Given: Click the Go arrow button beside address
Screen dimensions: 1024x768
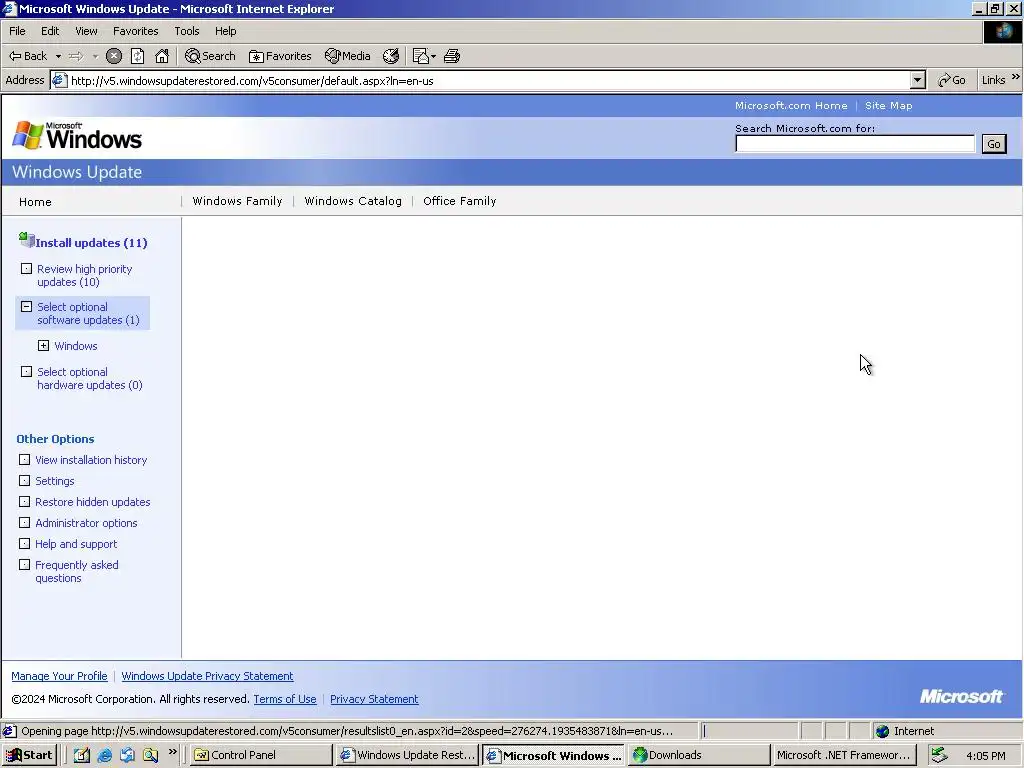Looking at the screenshot, I should click(x=952, y=80).
